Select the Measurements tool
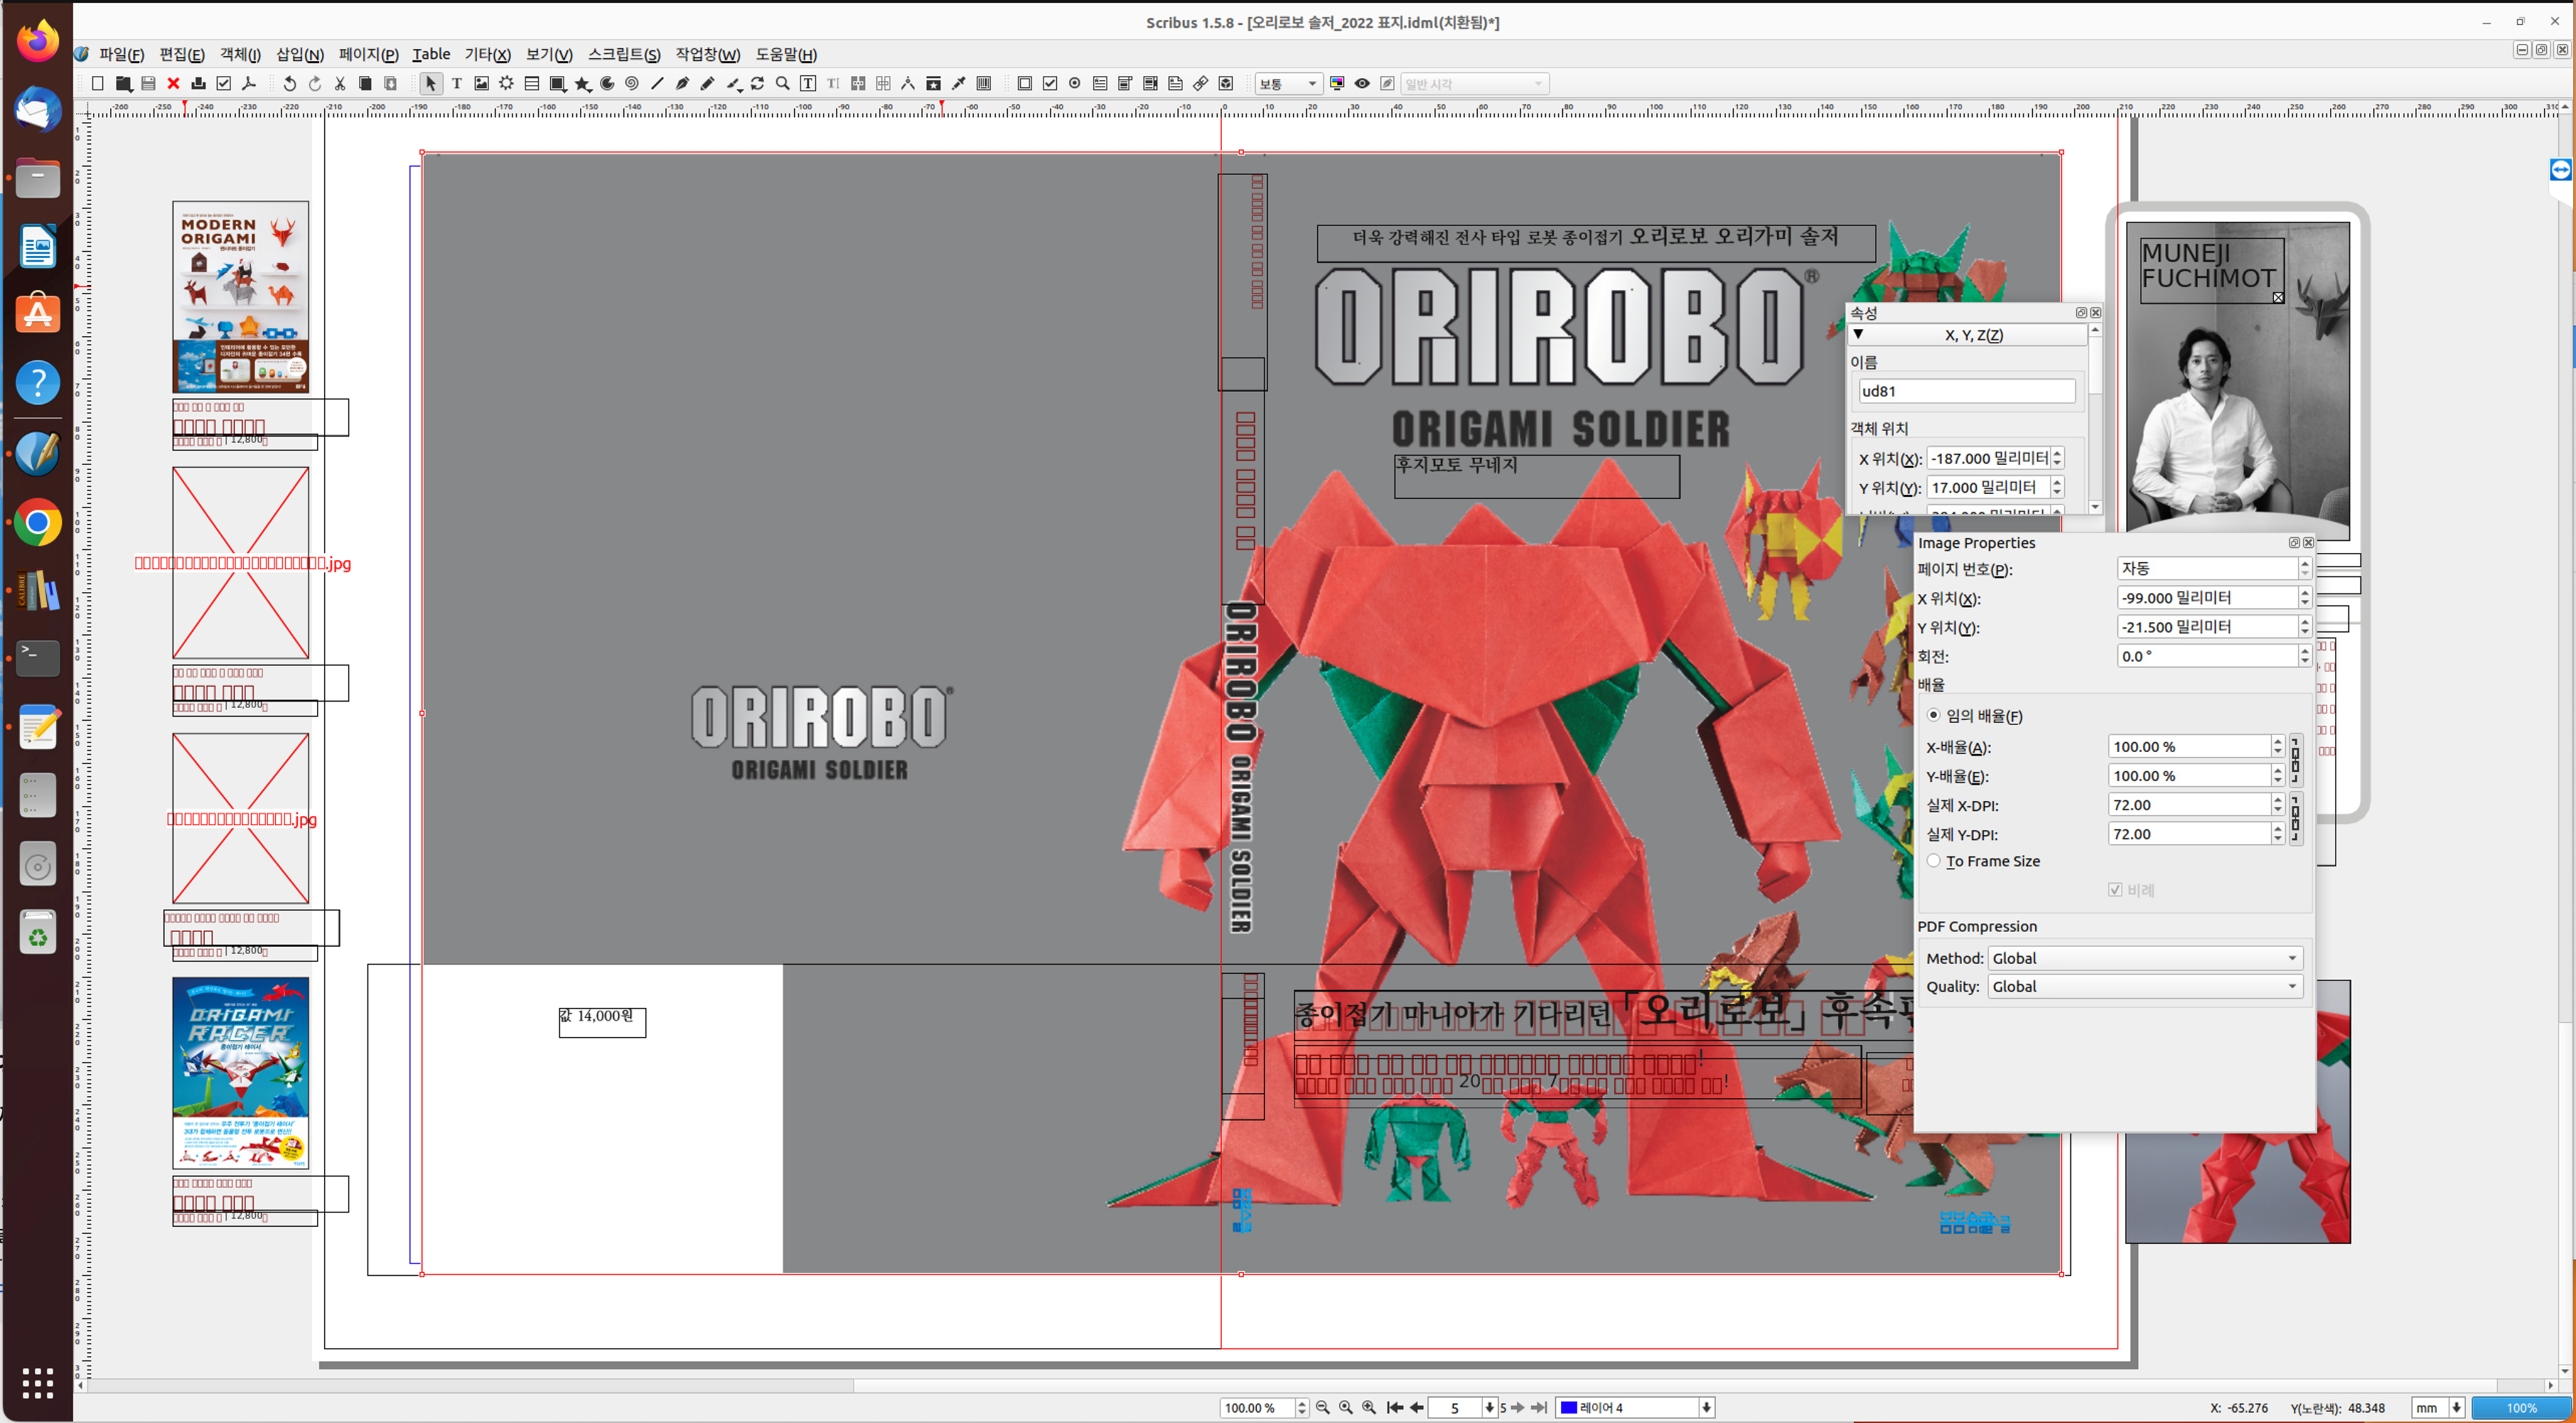The width and height of the screenshot is (2576, 1423). (908, 84)
